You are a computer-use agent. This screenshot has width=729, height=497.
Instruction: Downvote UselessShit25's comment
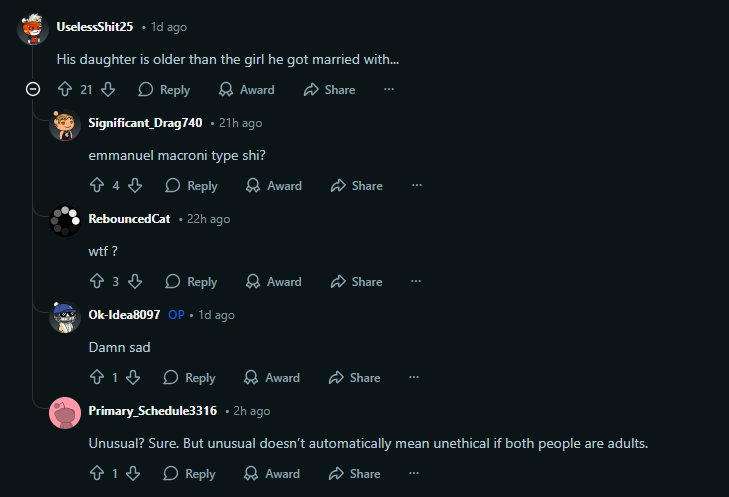(x=108, y=90)
